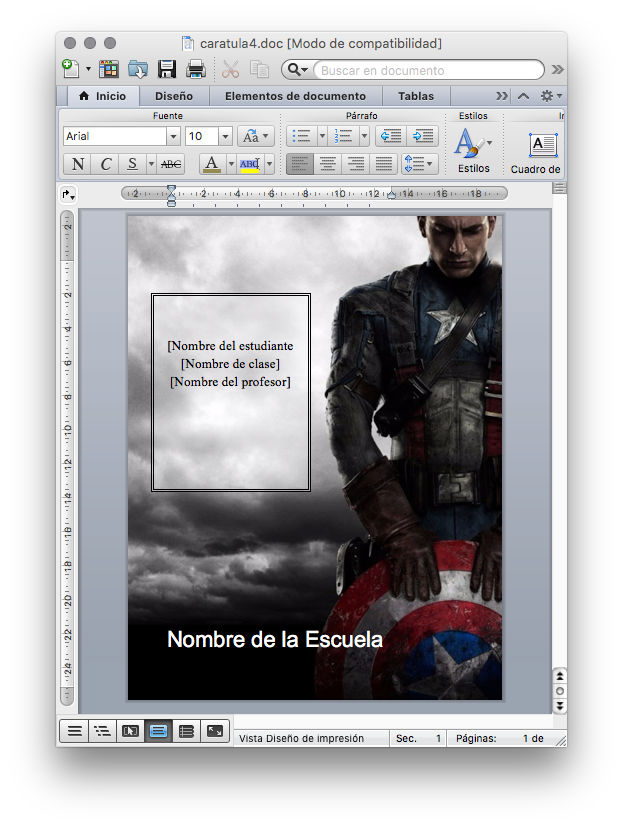The width and height of the screenshot is (623, 827).
Task: Toggle strikethrough ABC button
Action: [170, 164]
